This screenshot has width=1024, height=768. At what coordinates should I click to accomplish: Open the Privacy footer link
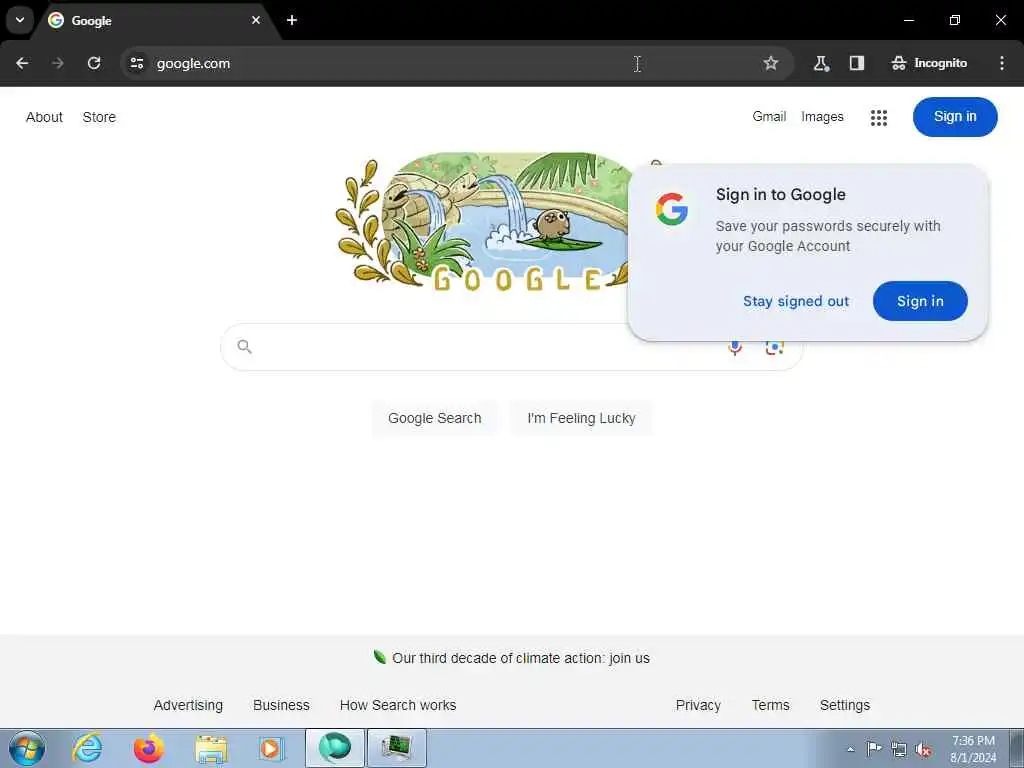coord(698,705)
